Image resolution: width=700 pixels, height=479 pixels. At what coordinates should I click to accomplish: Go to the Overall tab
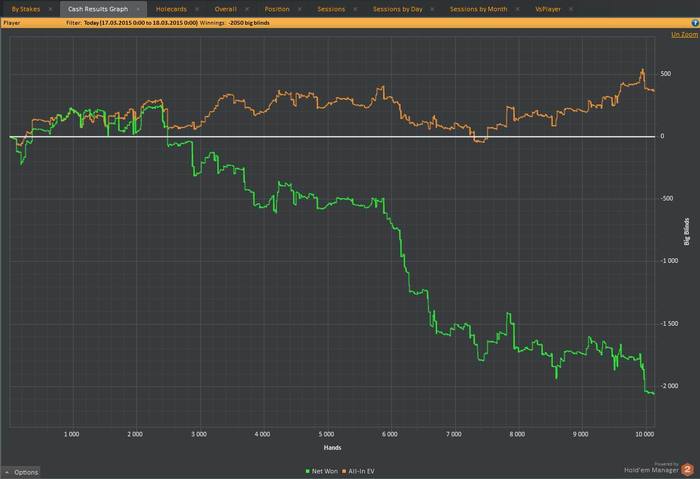(225, 9)
